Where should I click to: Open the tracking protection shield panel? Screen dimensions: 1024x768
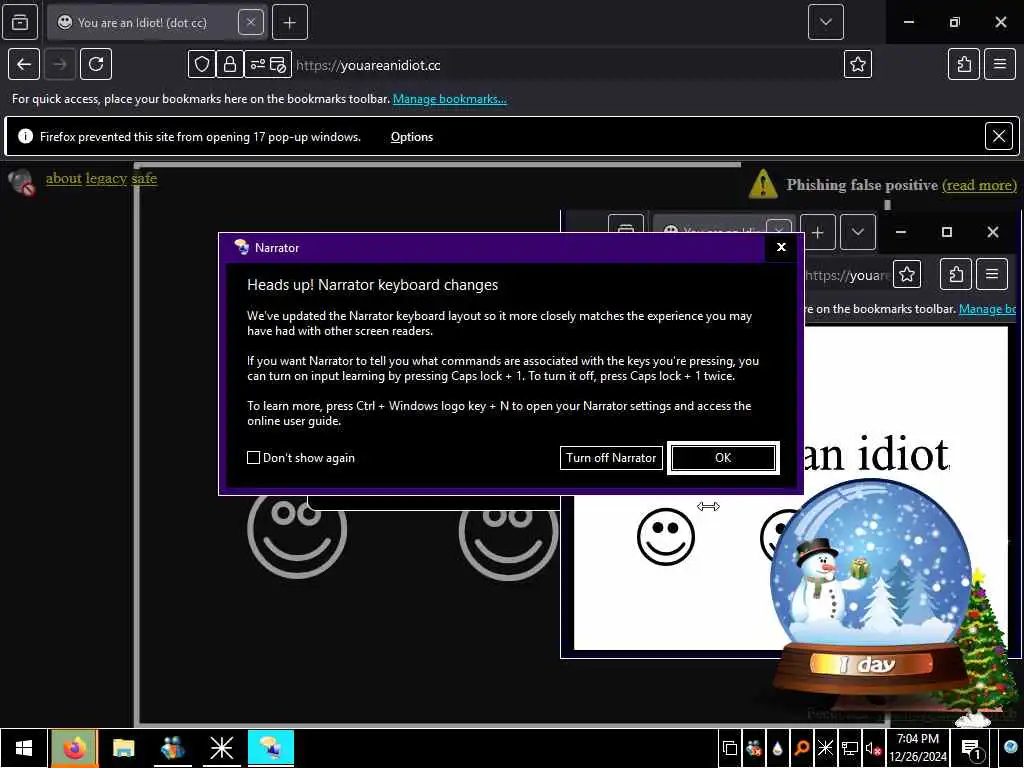pos(202,65)
